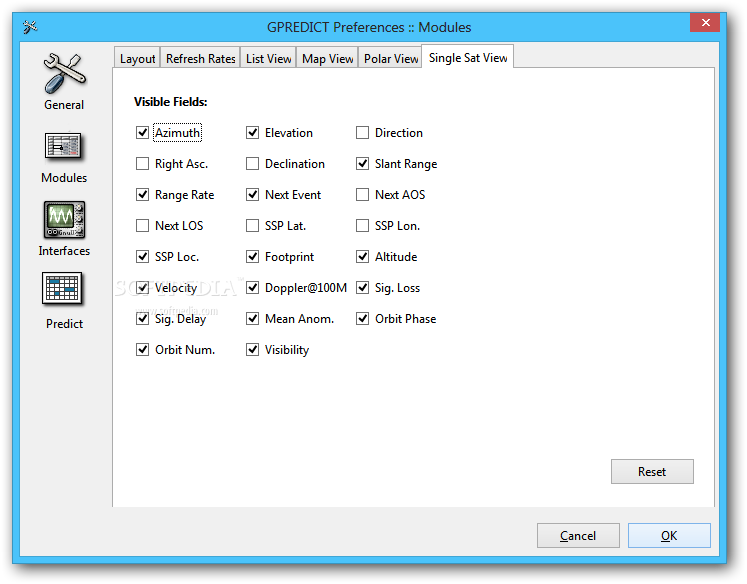Screen dimensions: 747x584
Task: Toggle the Visibility checkbox
Action: pyautogui.click(x=252, y=349)
